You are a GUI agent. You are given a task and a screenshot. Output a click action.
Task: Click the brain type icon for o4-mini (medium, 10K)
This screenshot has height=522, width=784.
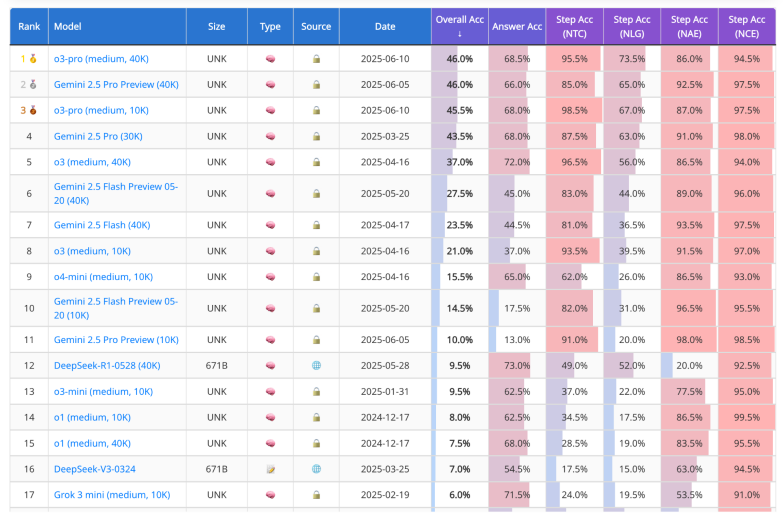tap(270, 276)
